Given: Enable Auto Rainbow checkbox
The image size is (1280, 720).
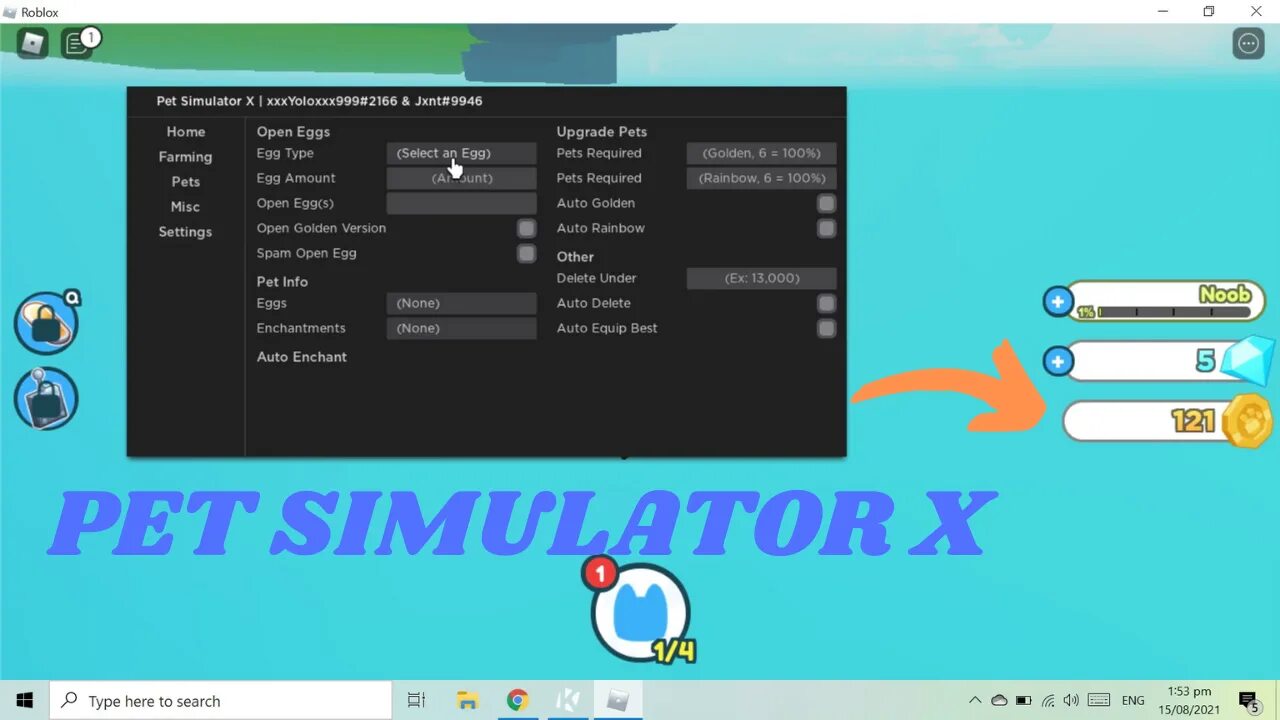Looking at the screenshot, I should pyautogui.click(x=826, y=228).
